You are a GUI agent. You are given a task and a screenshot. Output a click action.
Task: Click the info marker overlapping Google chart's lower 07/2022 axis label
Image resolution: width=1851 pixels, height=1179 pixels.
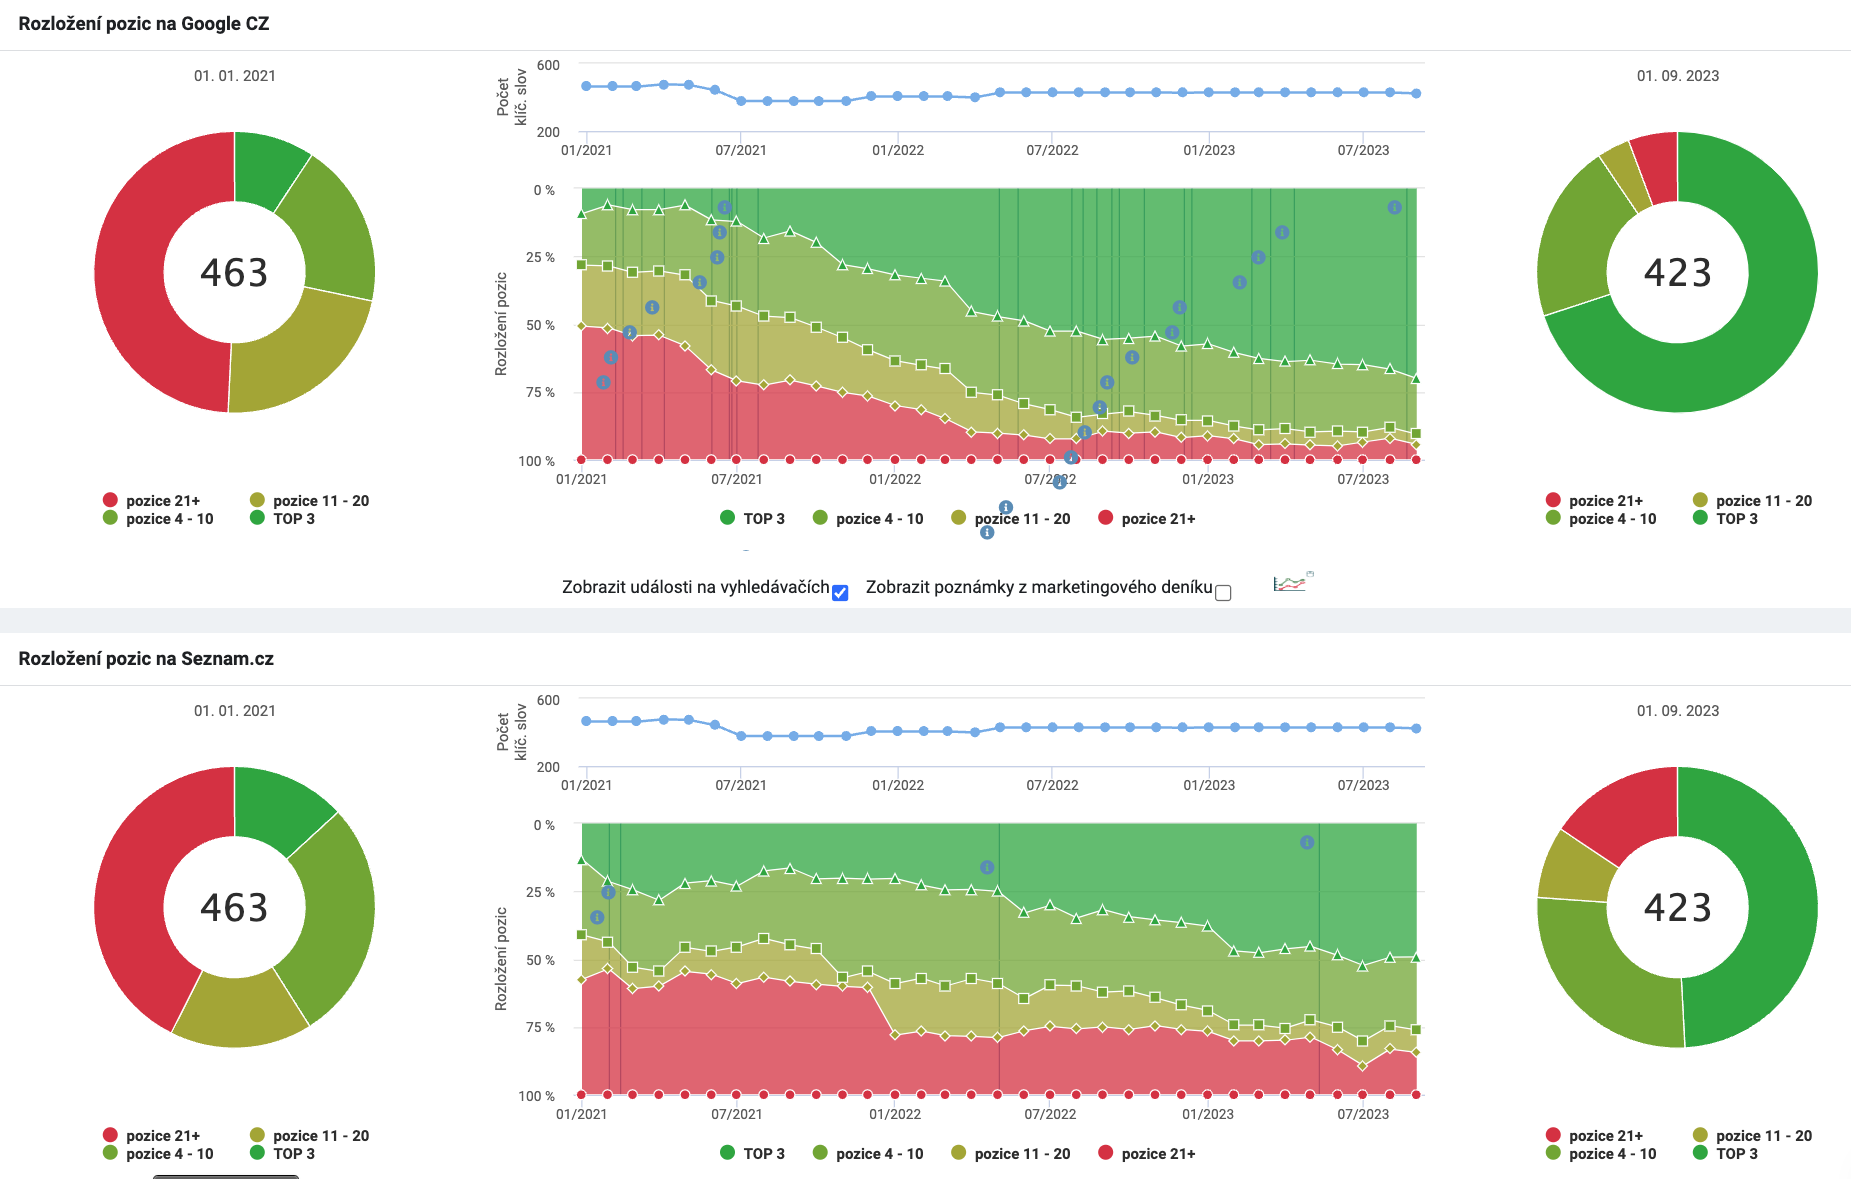[x=1059, y=482]
